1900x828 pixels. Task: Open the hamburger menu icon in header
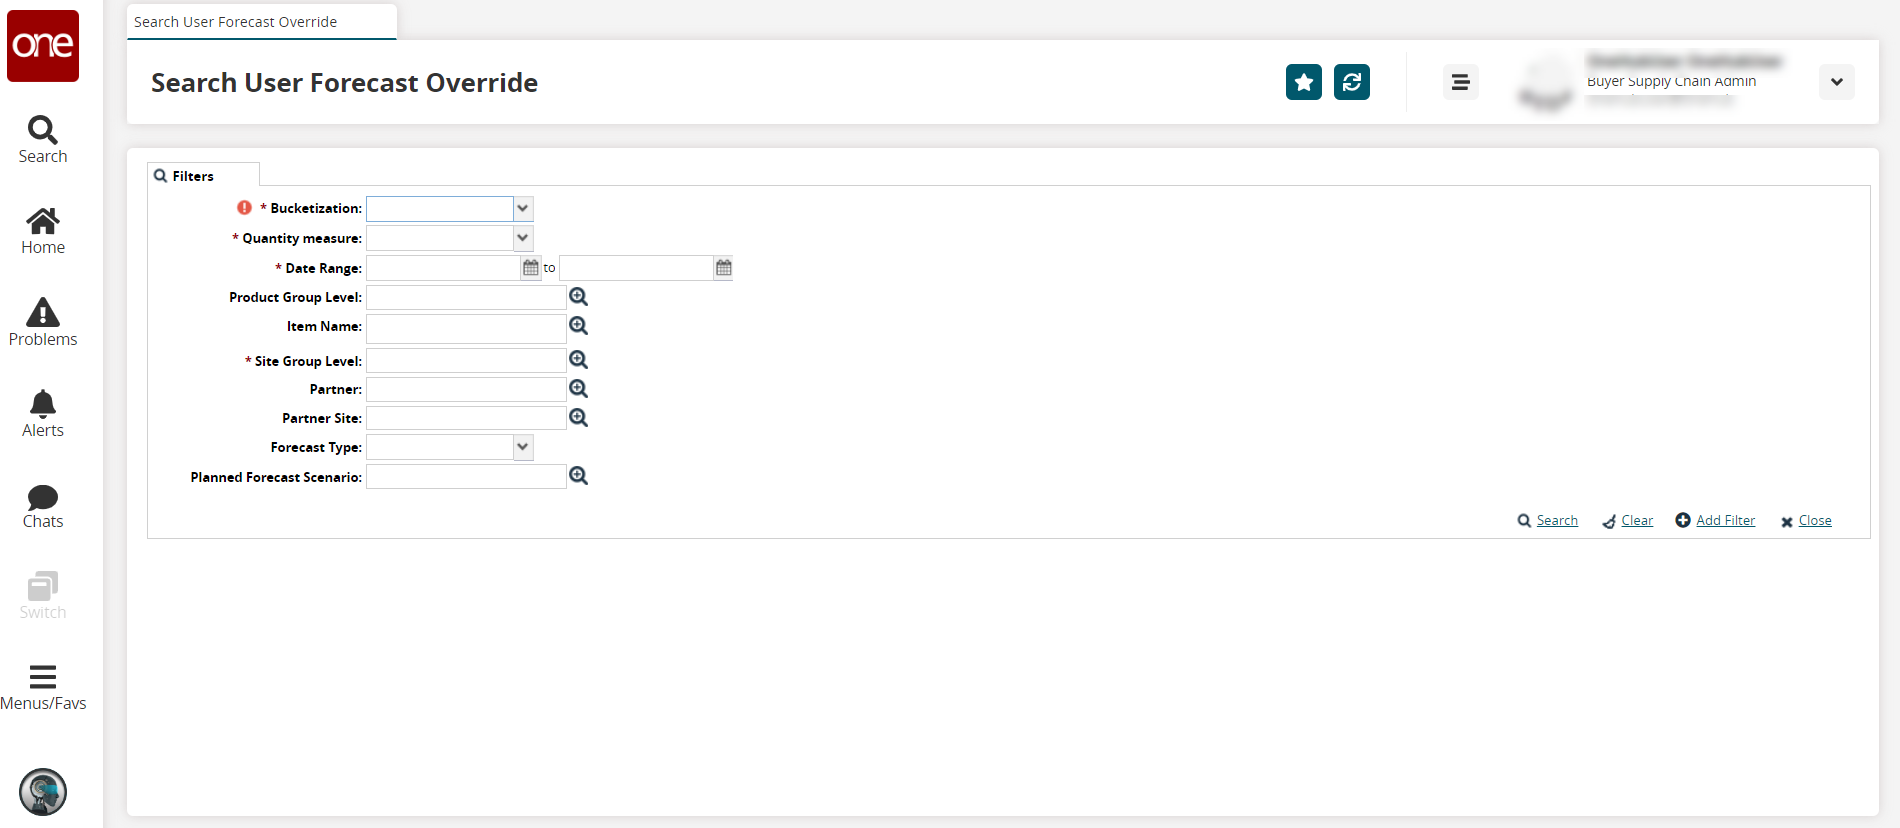click(x=1460, y=82)
